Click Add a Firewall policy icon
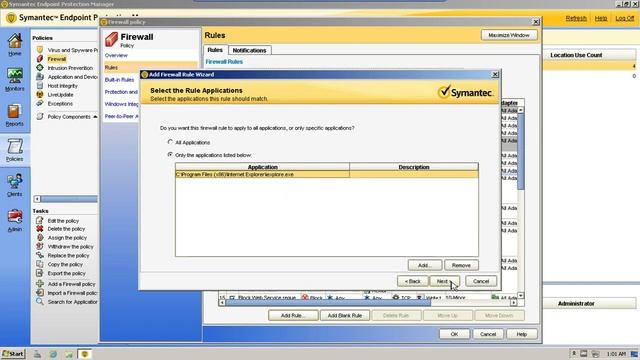This screenshot has width=640, height=360. coord(40,284)
